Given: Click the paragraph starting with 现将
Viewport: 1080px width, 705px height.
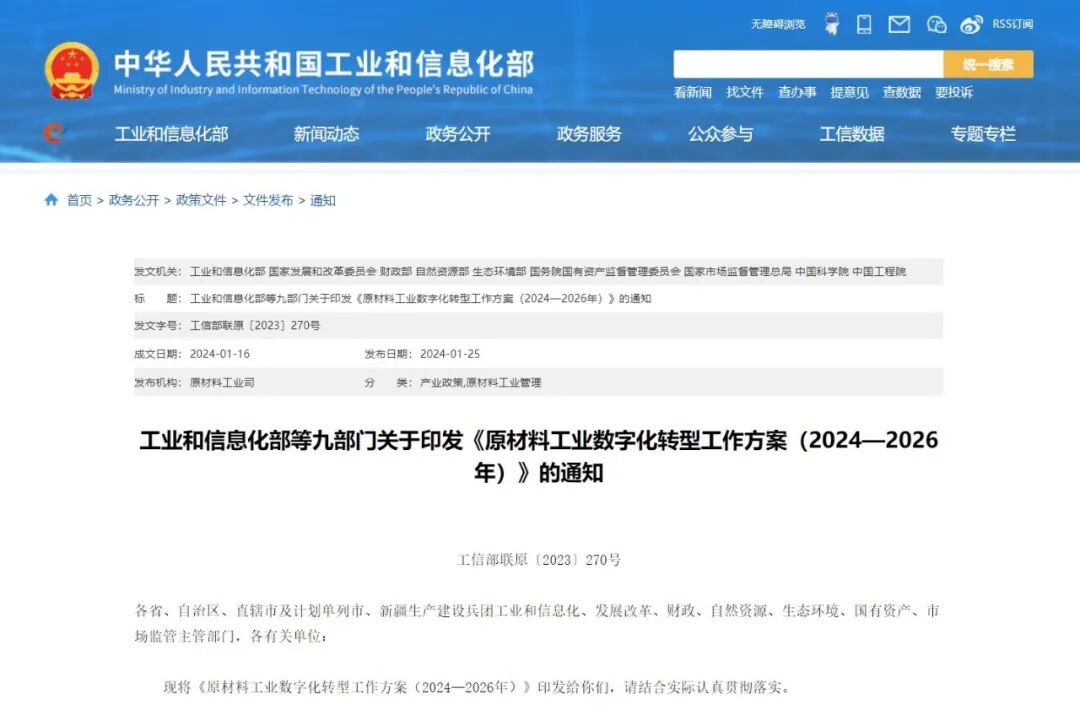Looking at the screenshot, I should [x=477, y=687].
